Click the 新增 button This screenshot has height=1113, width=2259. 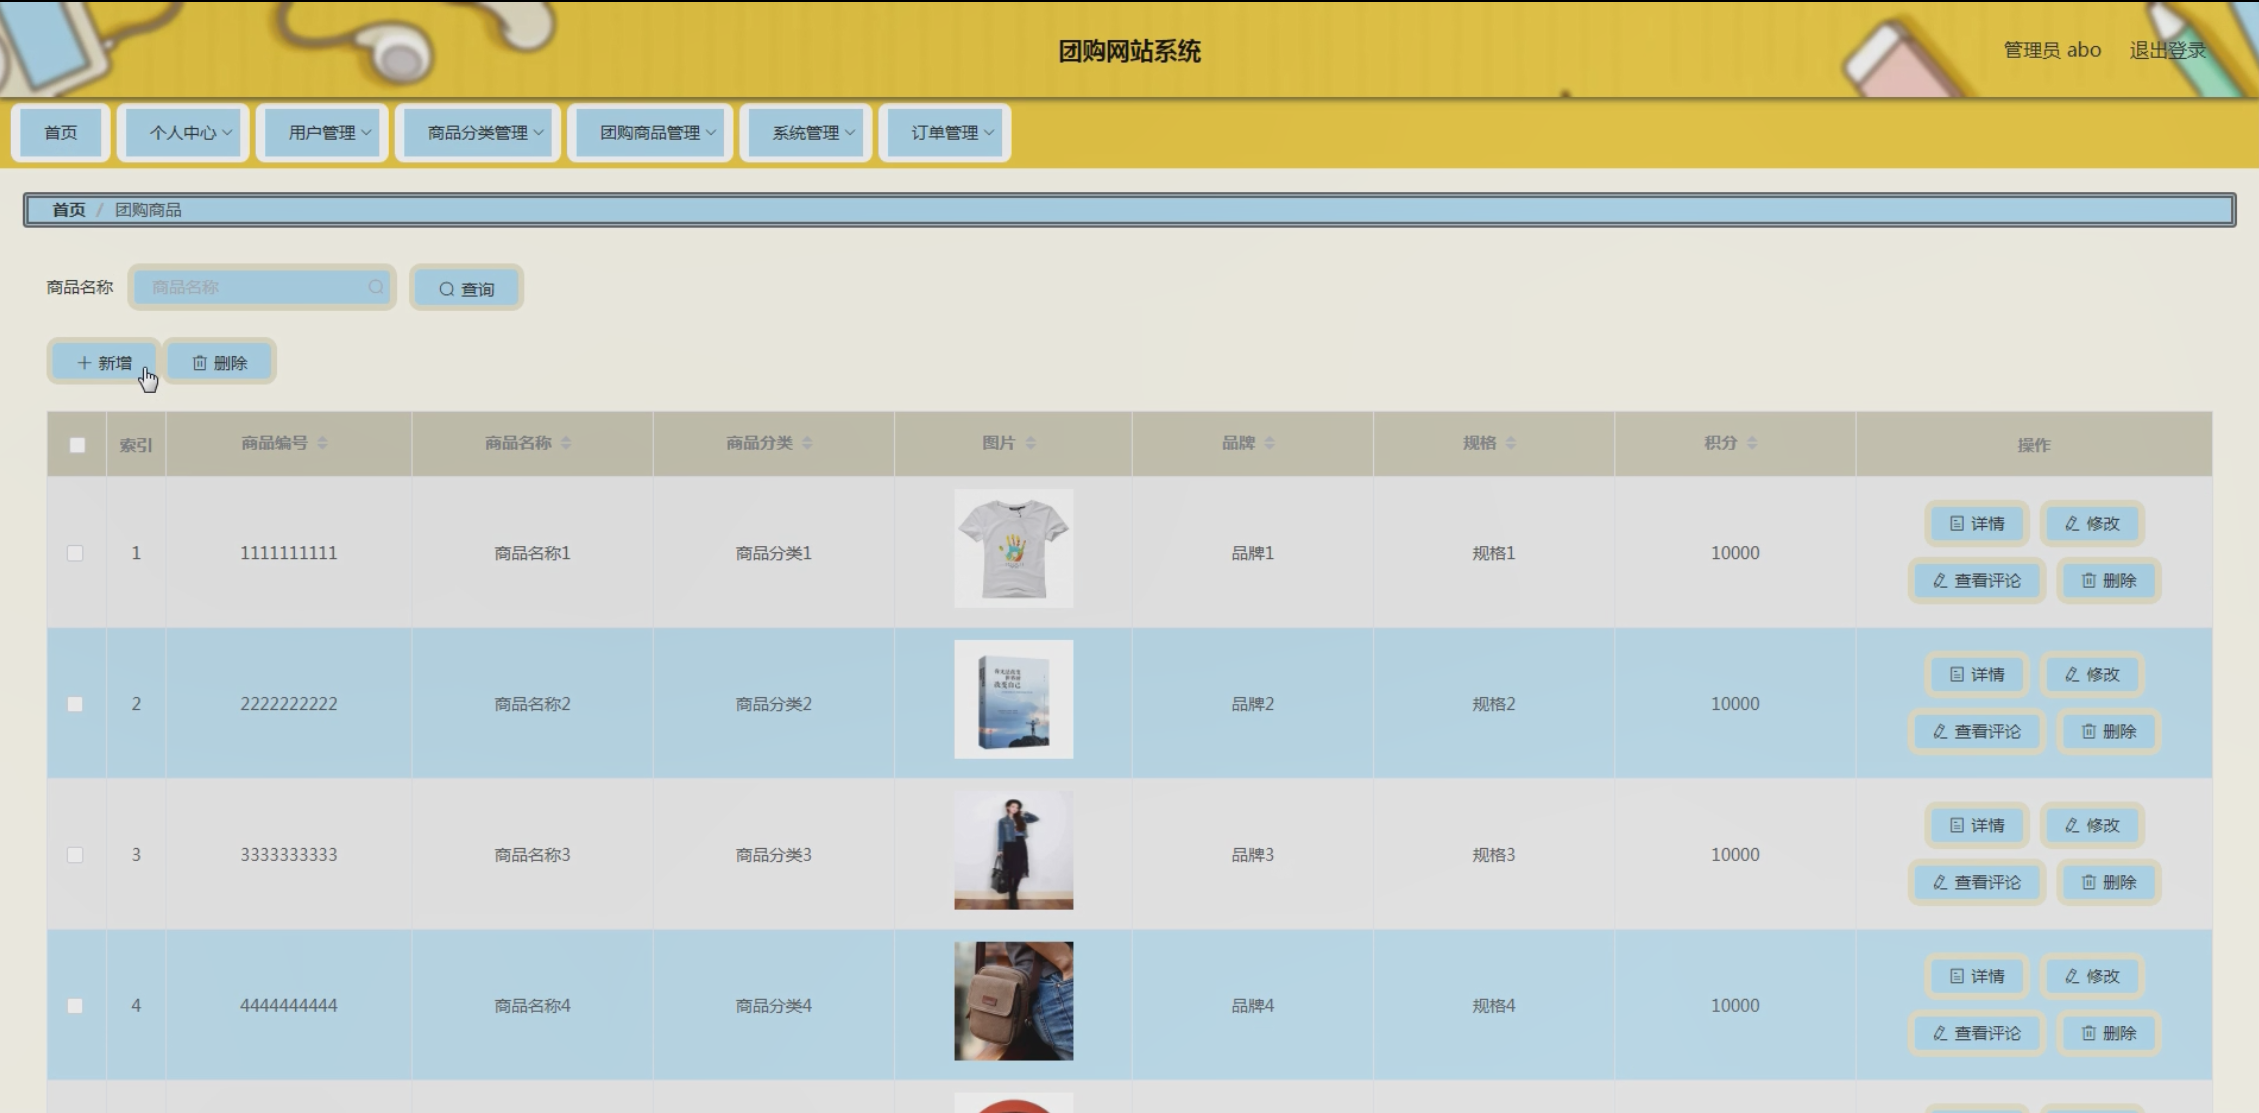click(104, 362)
